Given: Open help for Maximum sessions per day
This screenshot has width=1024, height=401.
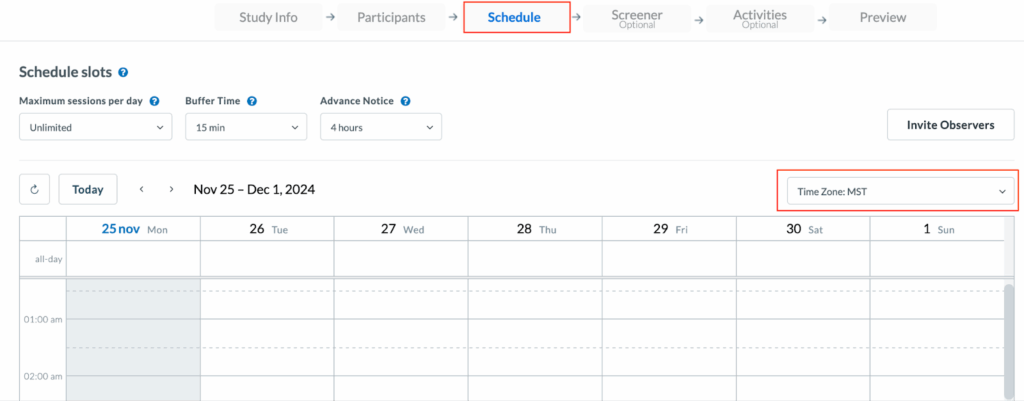Looking at the screenshot, I should (154, 101).
